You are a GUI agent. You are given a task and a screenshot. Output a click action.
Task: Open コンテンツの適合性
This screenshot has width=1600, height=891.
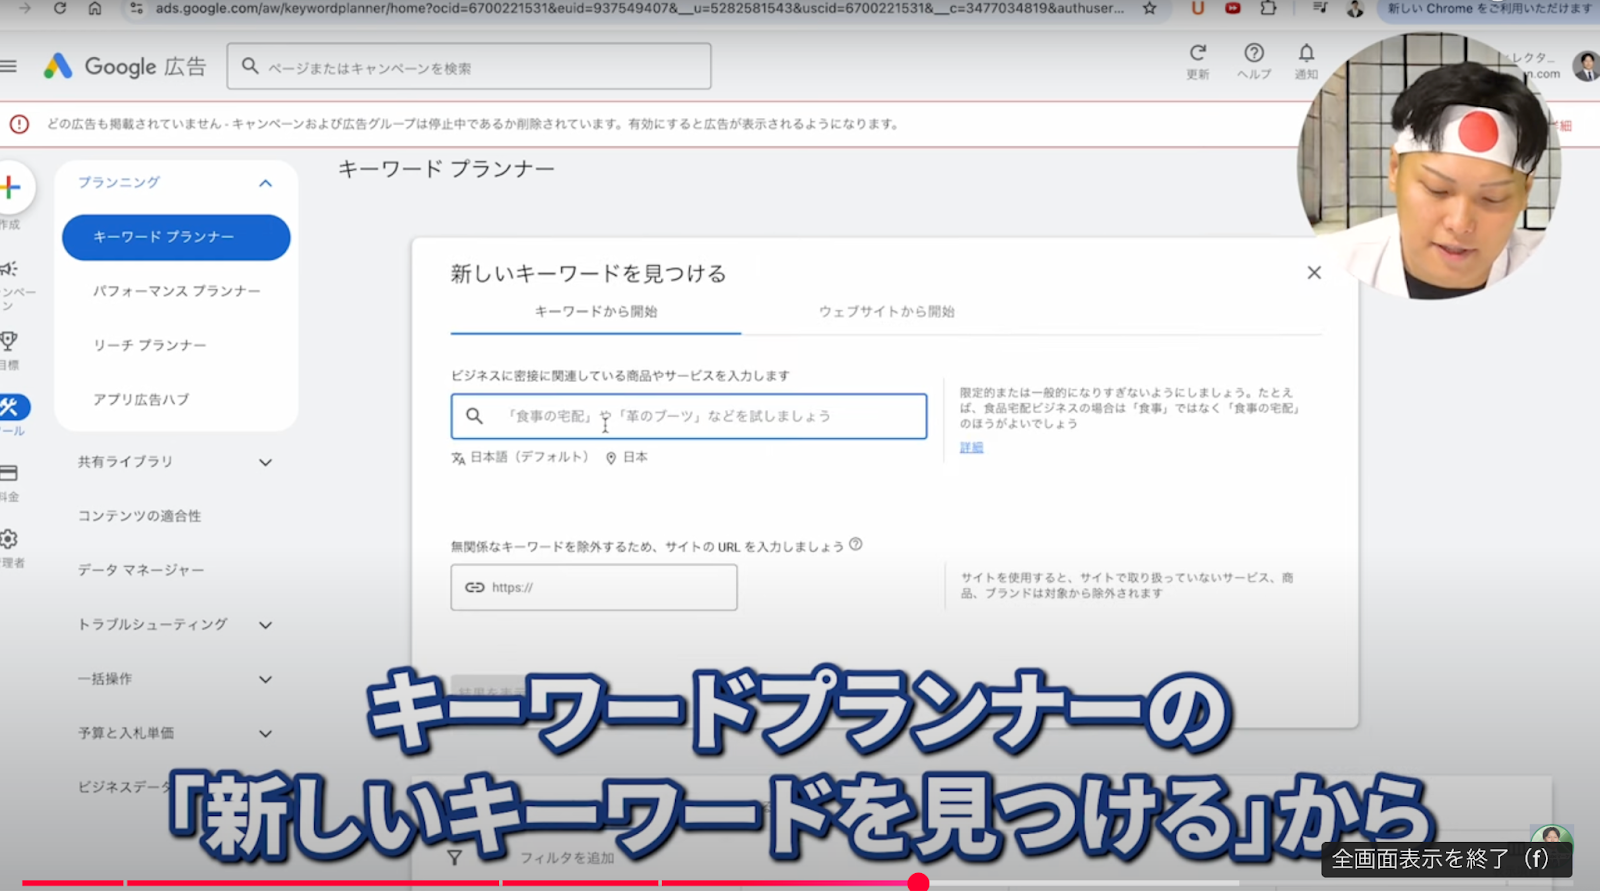(140, 516)
